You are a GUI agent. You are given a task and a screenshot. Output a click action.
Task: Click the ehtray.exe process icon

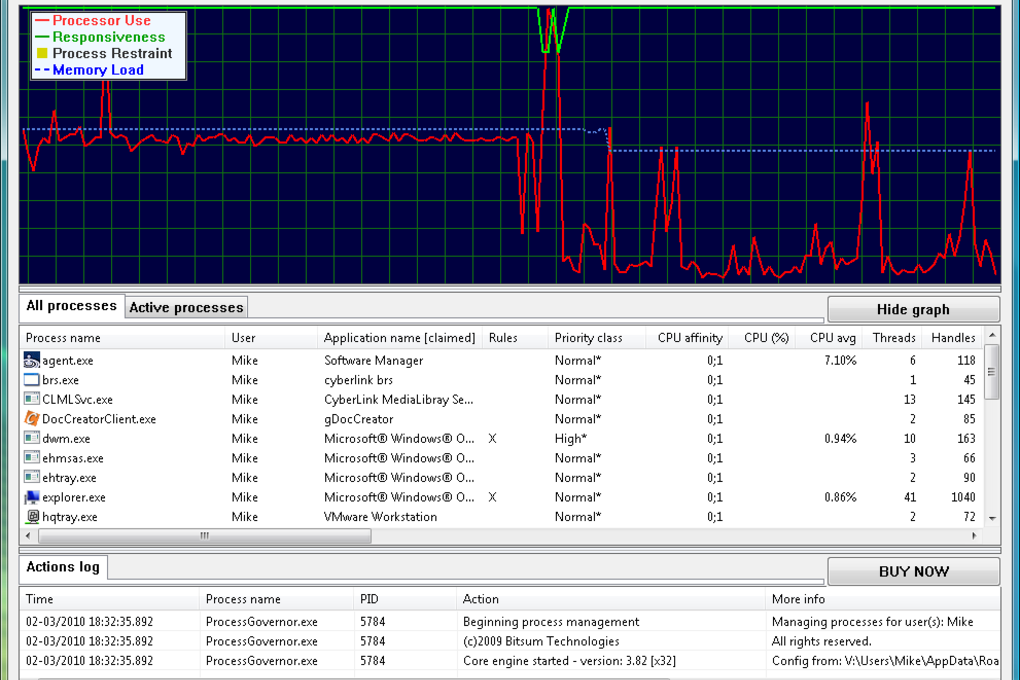pyautogui.click(x=31, y=477)
